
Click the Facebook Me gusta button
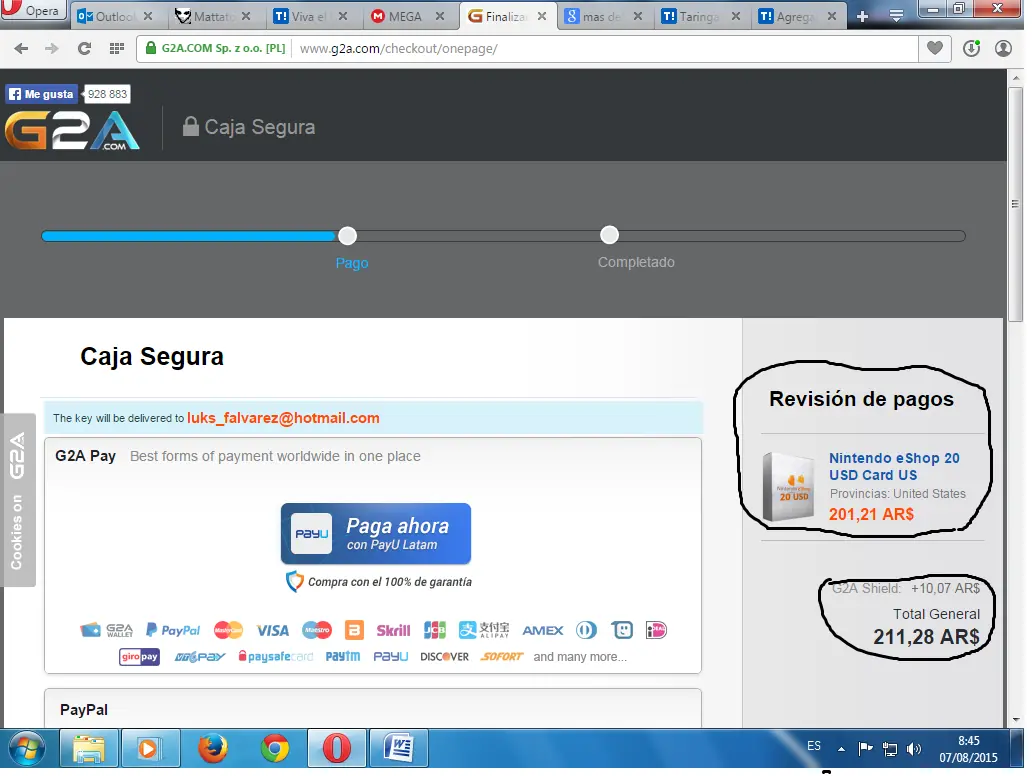42,94
